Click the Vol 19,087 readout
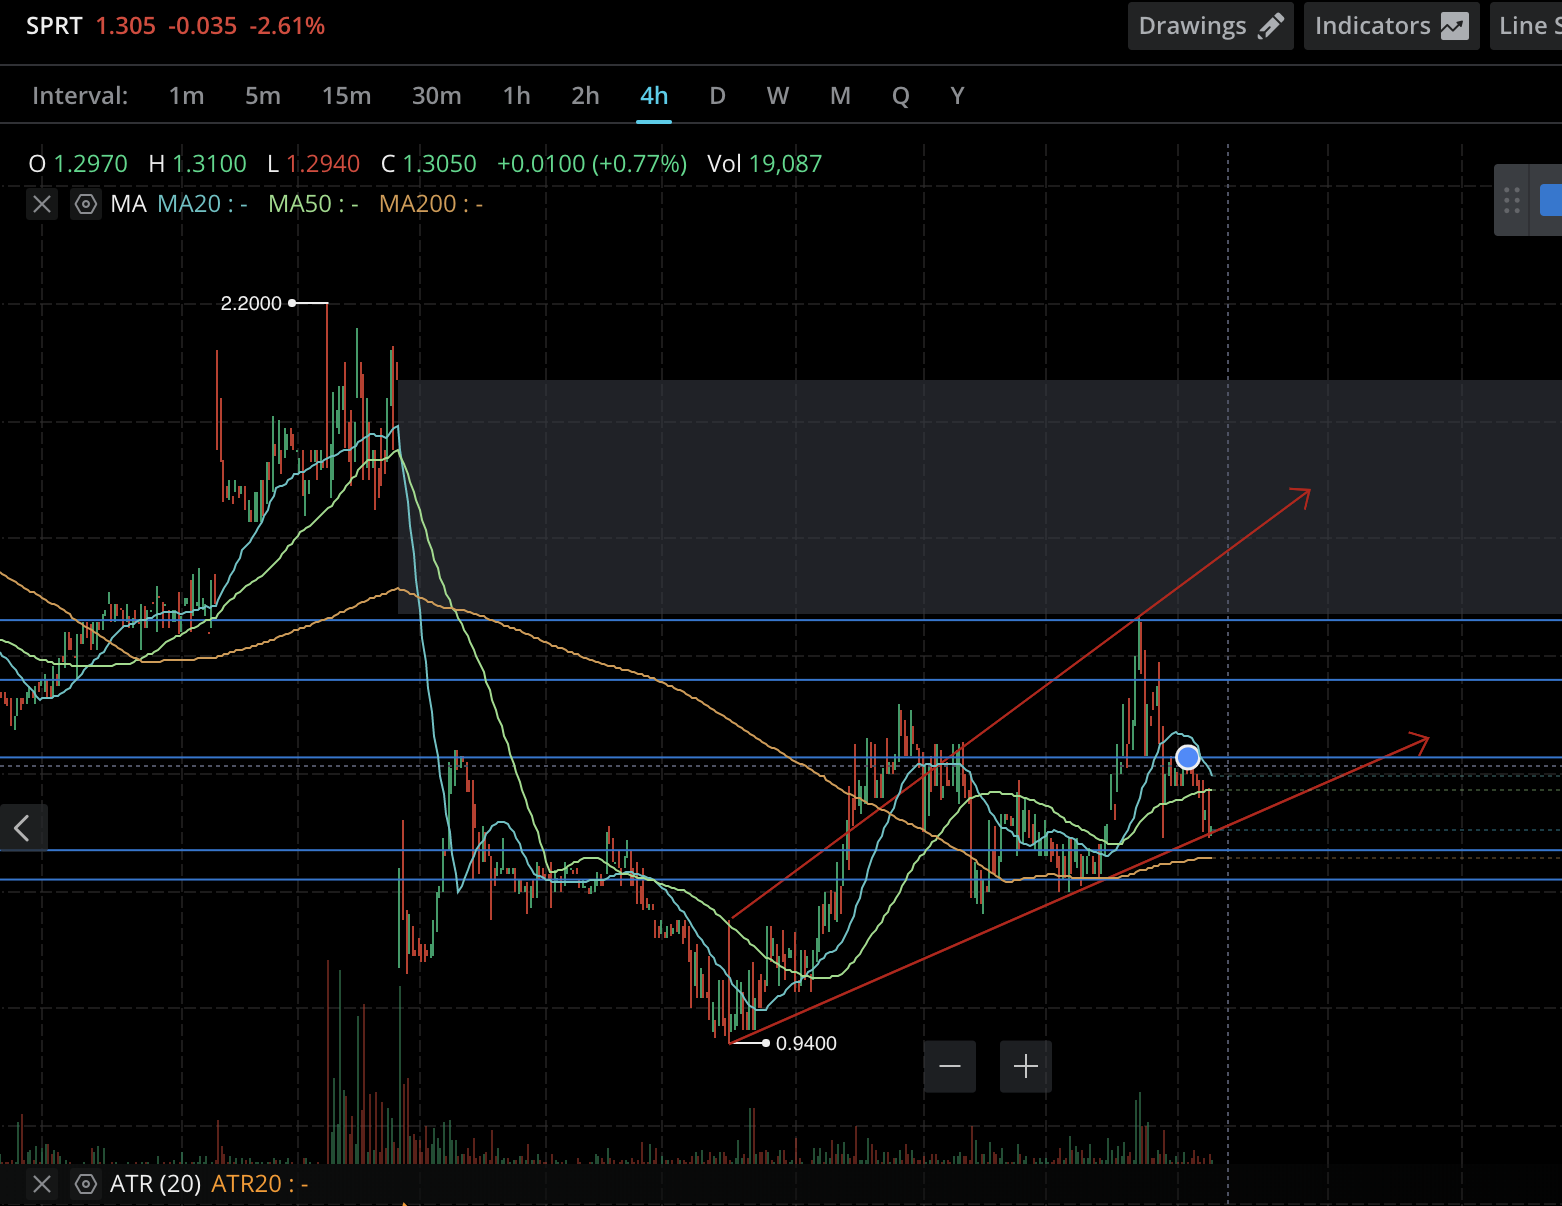 pyautogui.click(x=765, y=164)
